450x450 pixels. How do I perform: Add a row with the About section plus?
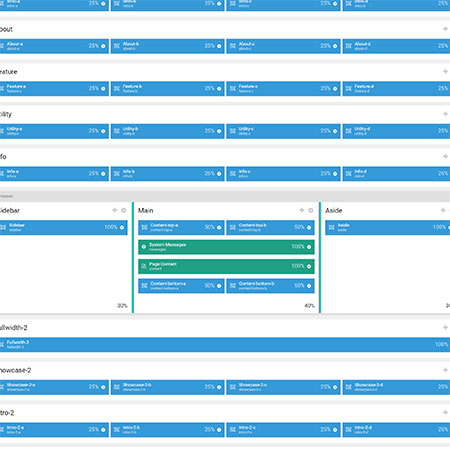point(445,29)
